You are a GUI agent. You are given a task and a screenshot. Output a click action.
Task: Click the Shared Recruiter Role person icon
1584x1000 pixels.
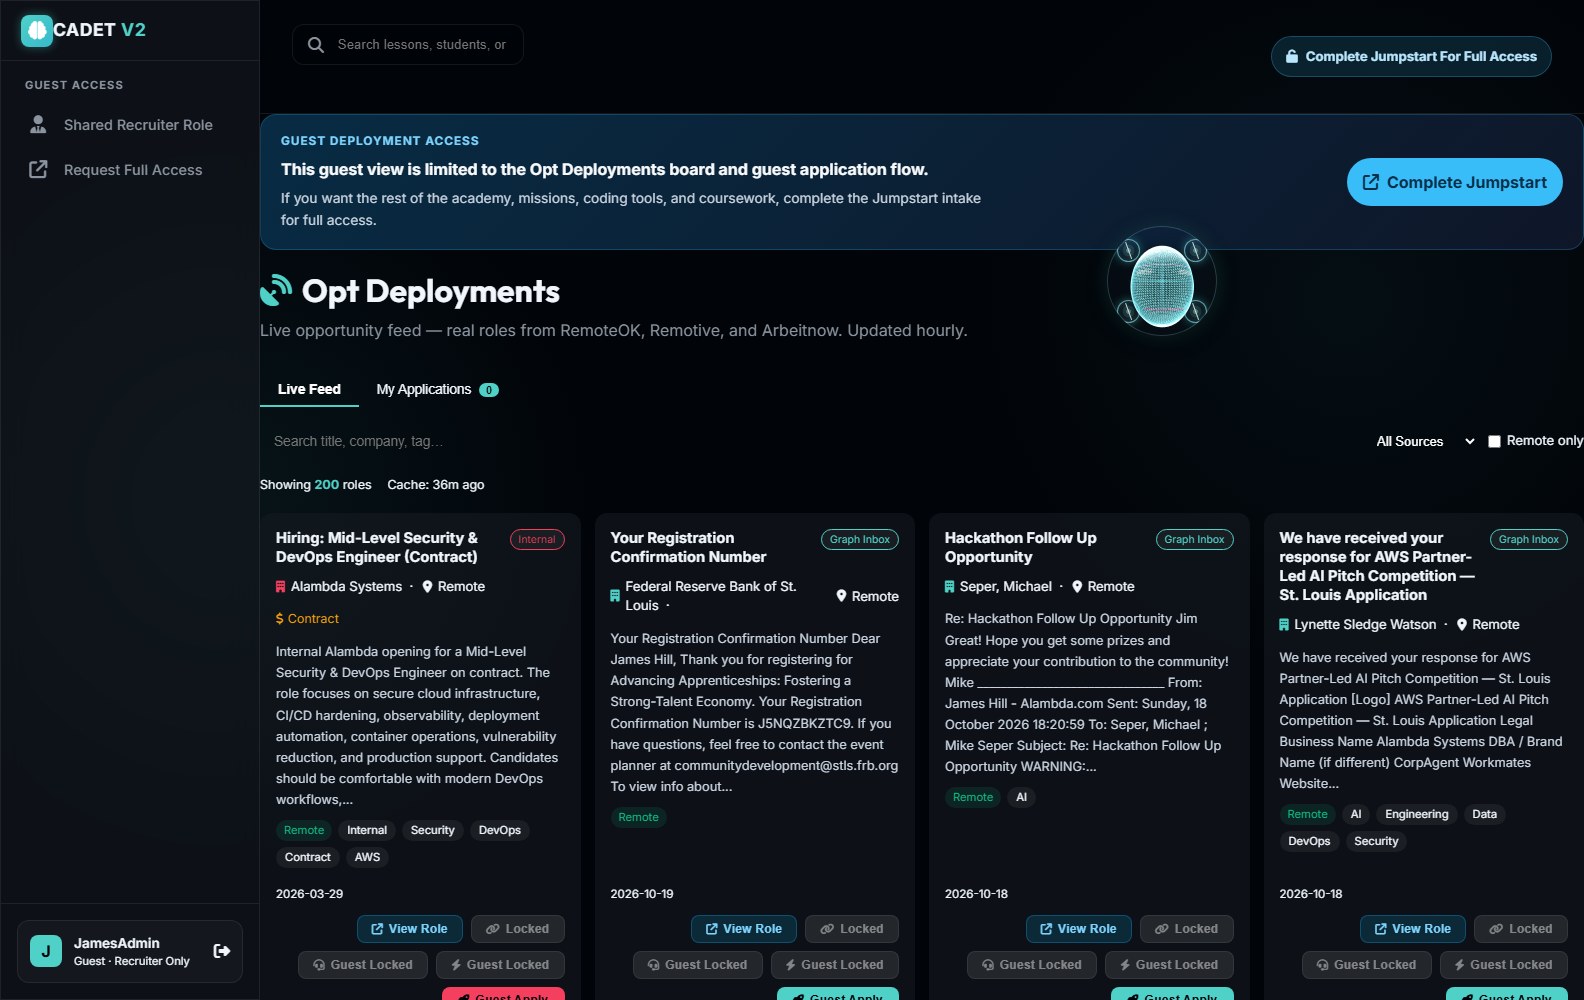click(38, 124)
